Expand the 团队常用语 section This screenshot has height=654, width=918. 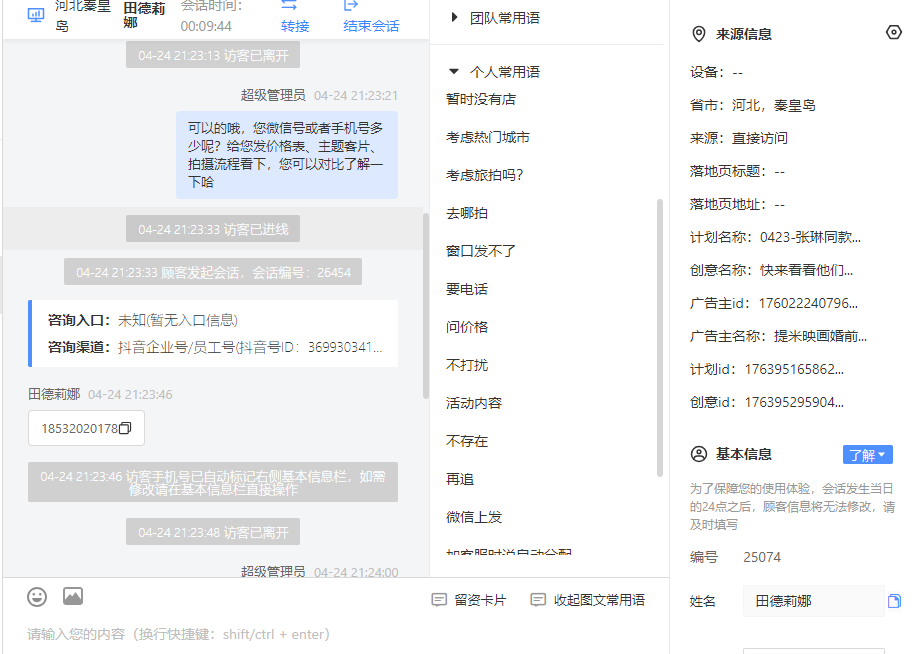click(x=454, y=18)
